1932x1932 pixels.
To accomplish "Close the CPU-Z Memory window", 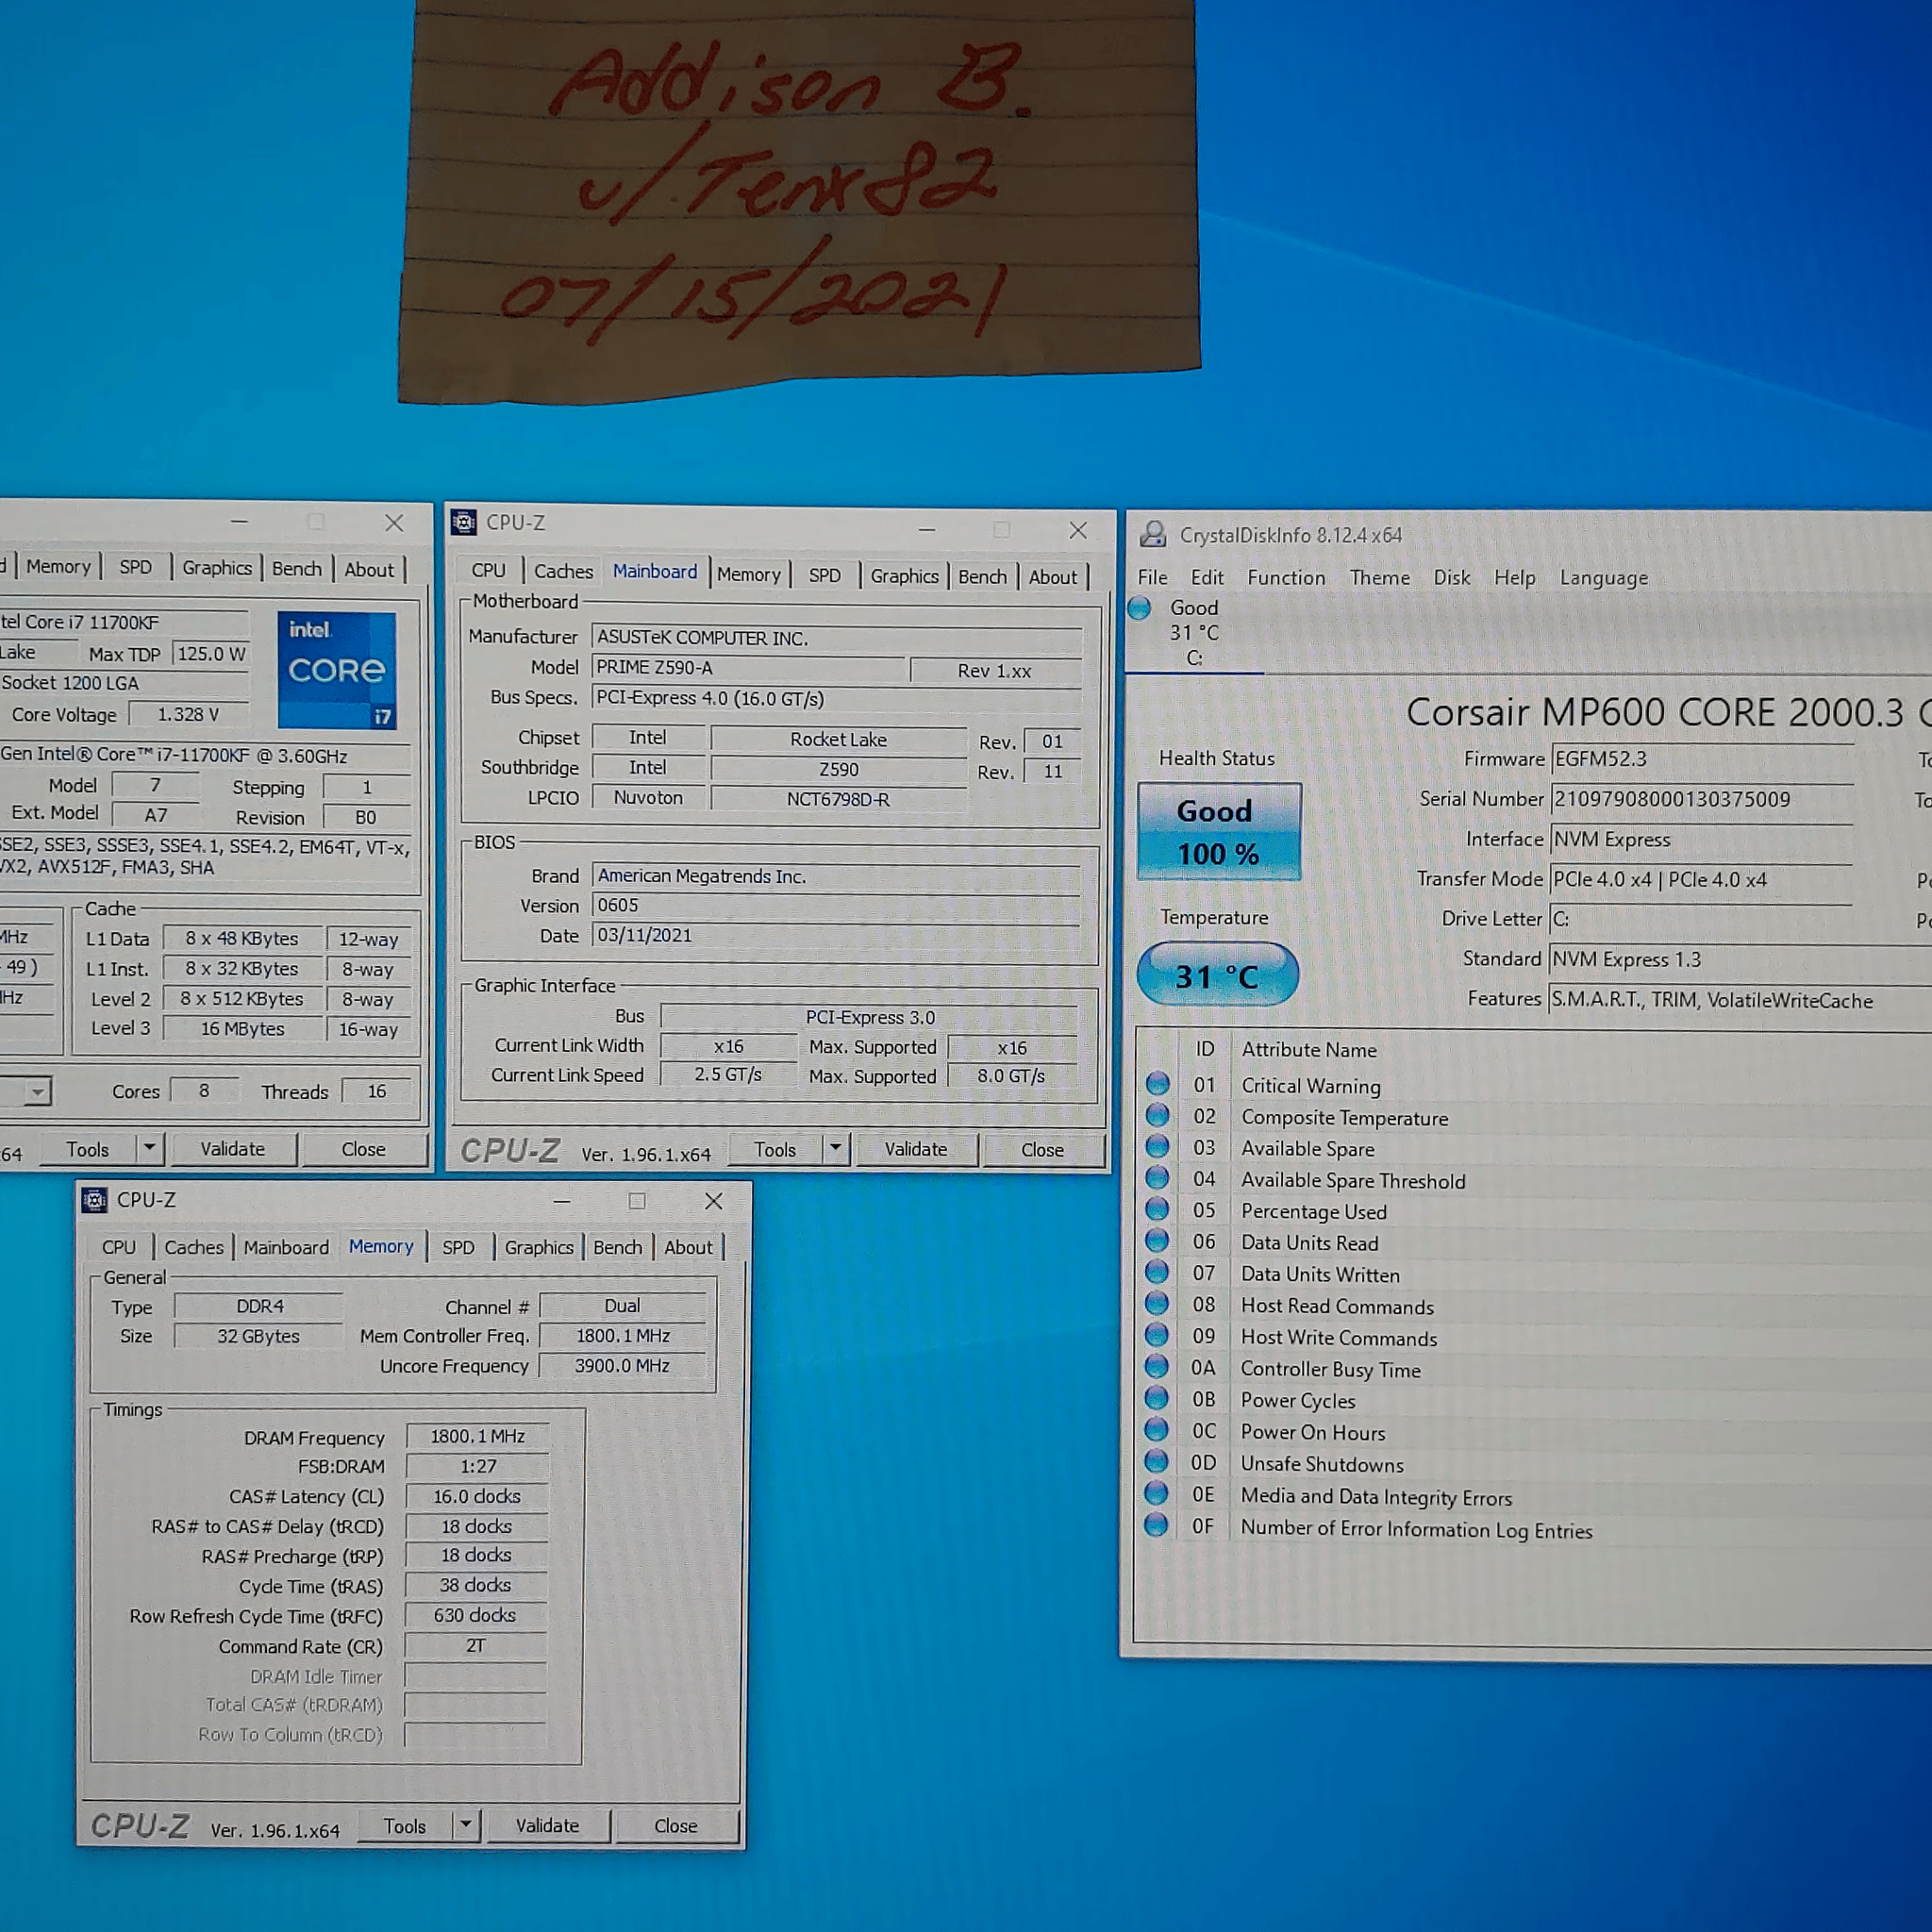I will (714, 1201).
